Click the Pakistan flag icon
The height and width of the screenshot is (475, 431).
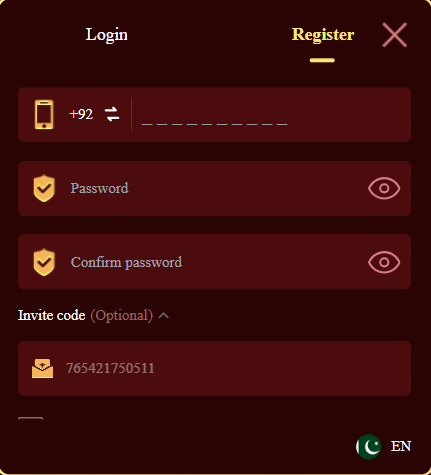coord(368,446)
